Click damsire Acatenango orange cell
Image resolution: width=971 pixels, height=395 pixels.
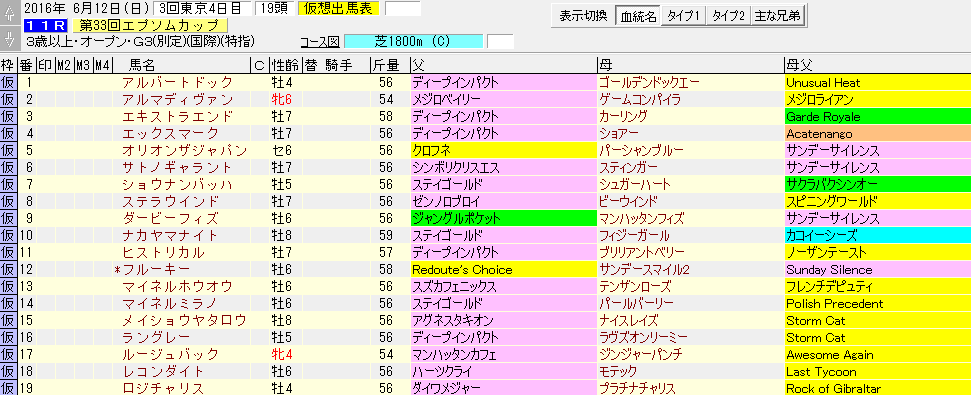[x=877, y=134]
